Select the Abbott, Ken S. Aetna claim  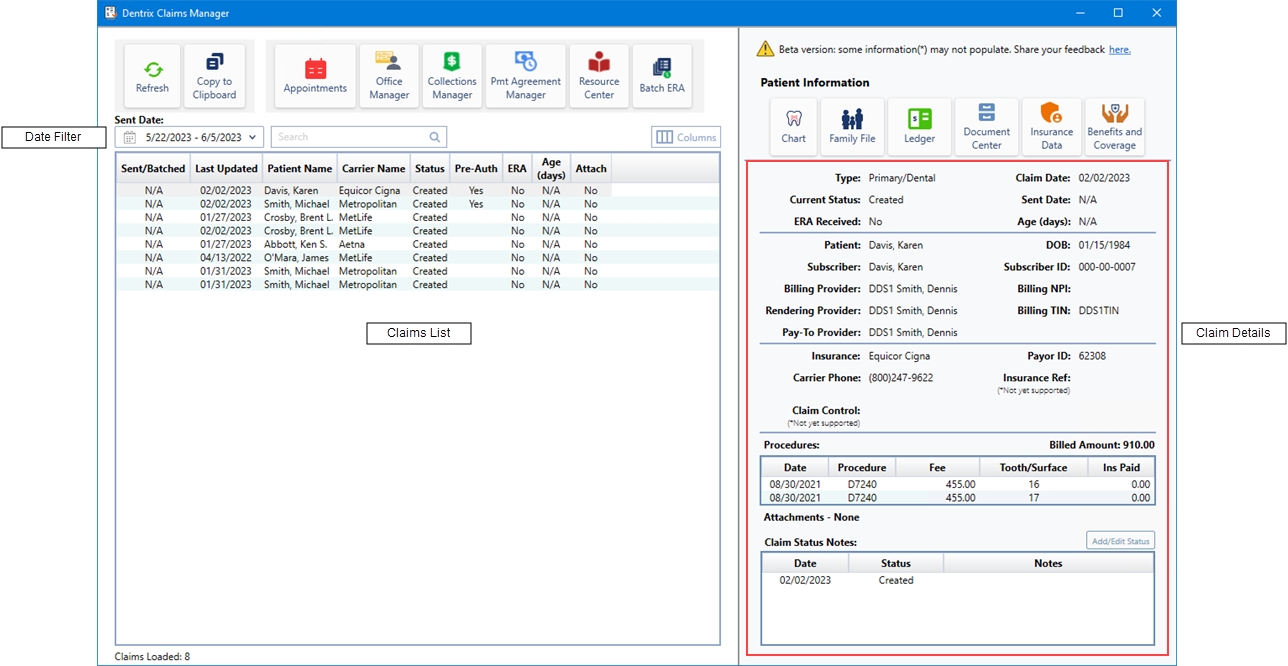click(363, 244)
